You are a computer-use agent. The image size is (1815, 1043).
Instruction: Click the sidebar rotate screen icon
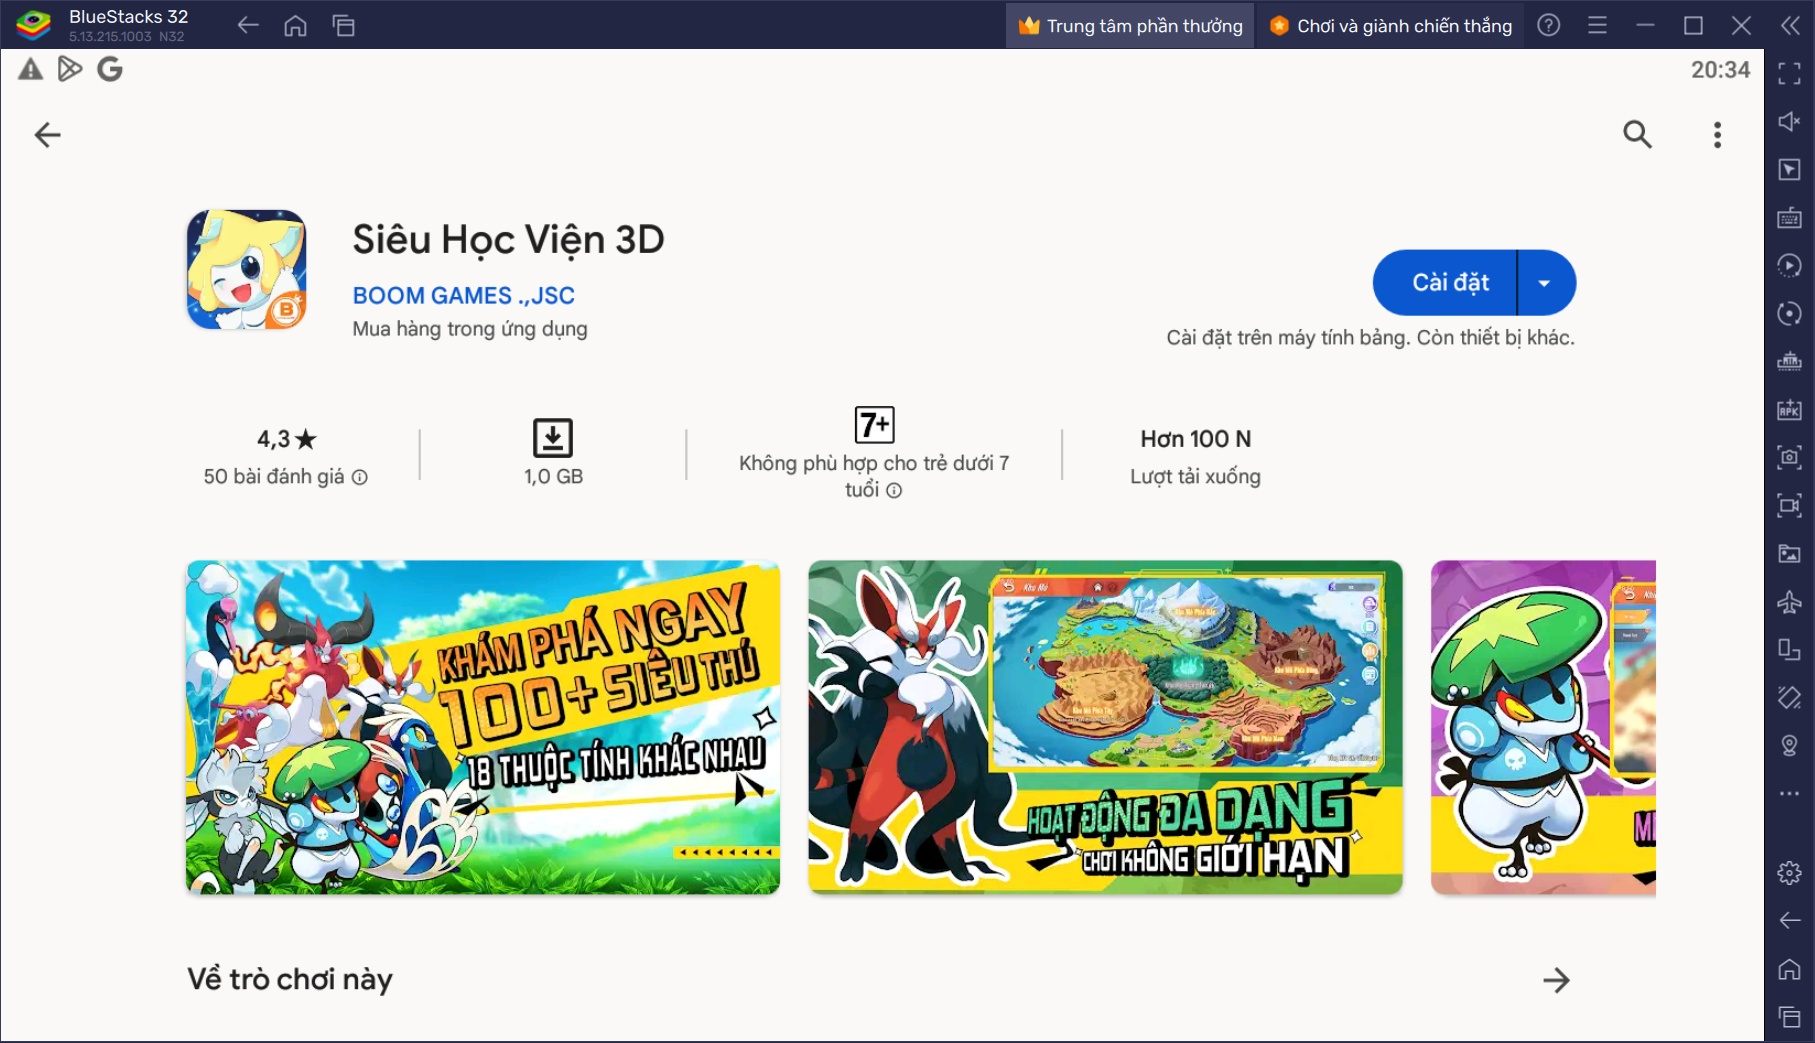coord(1789,649)
